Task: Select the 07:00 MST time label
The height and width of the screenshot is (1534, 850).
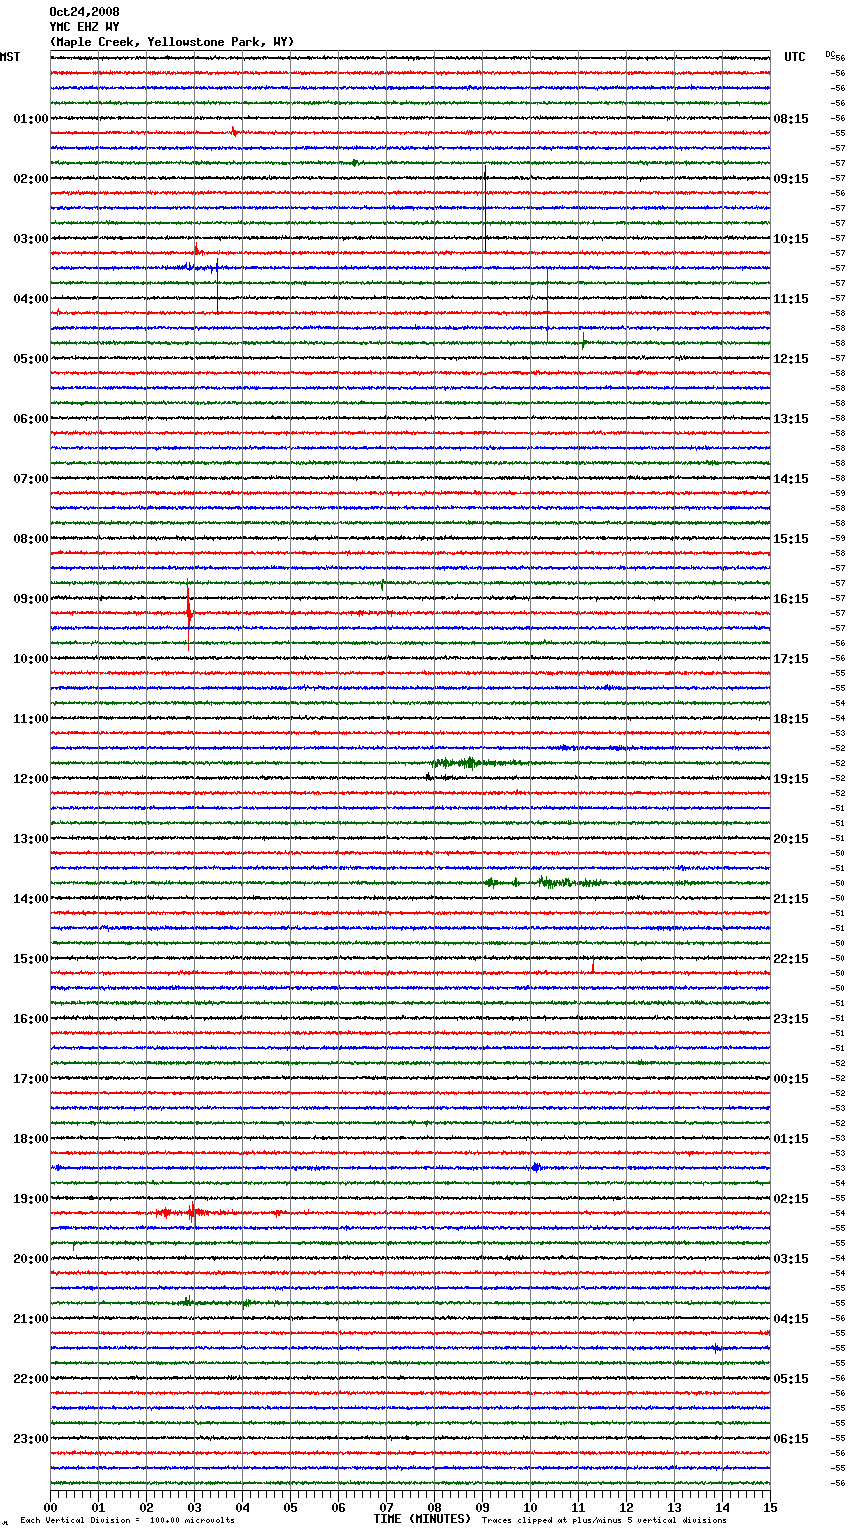Action: (31, 479)
